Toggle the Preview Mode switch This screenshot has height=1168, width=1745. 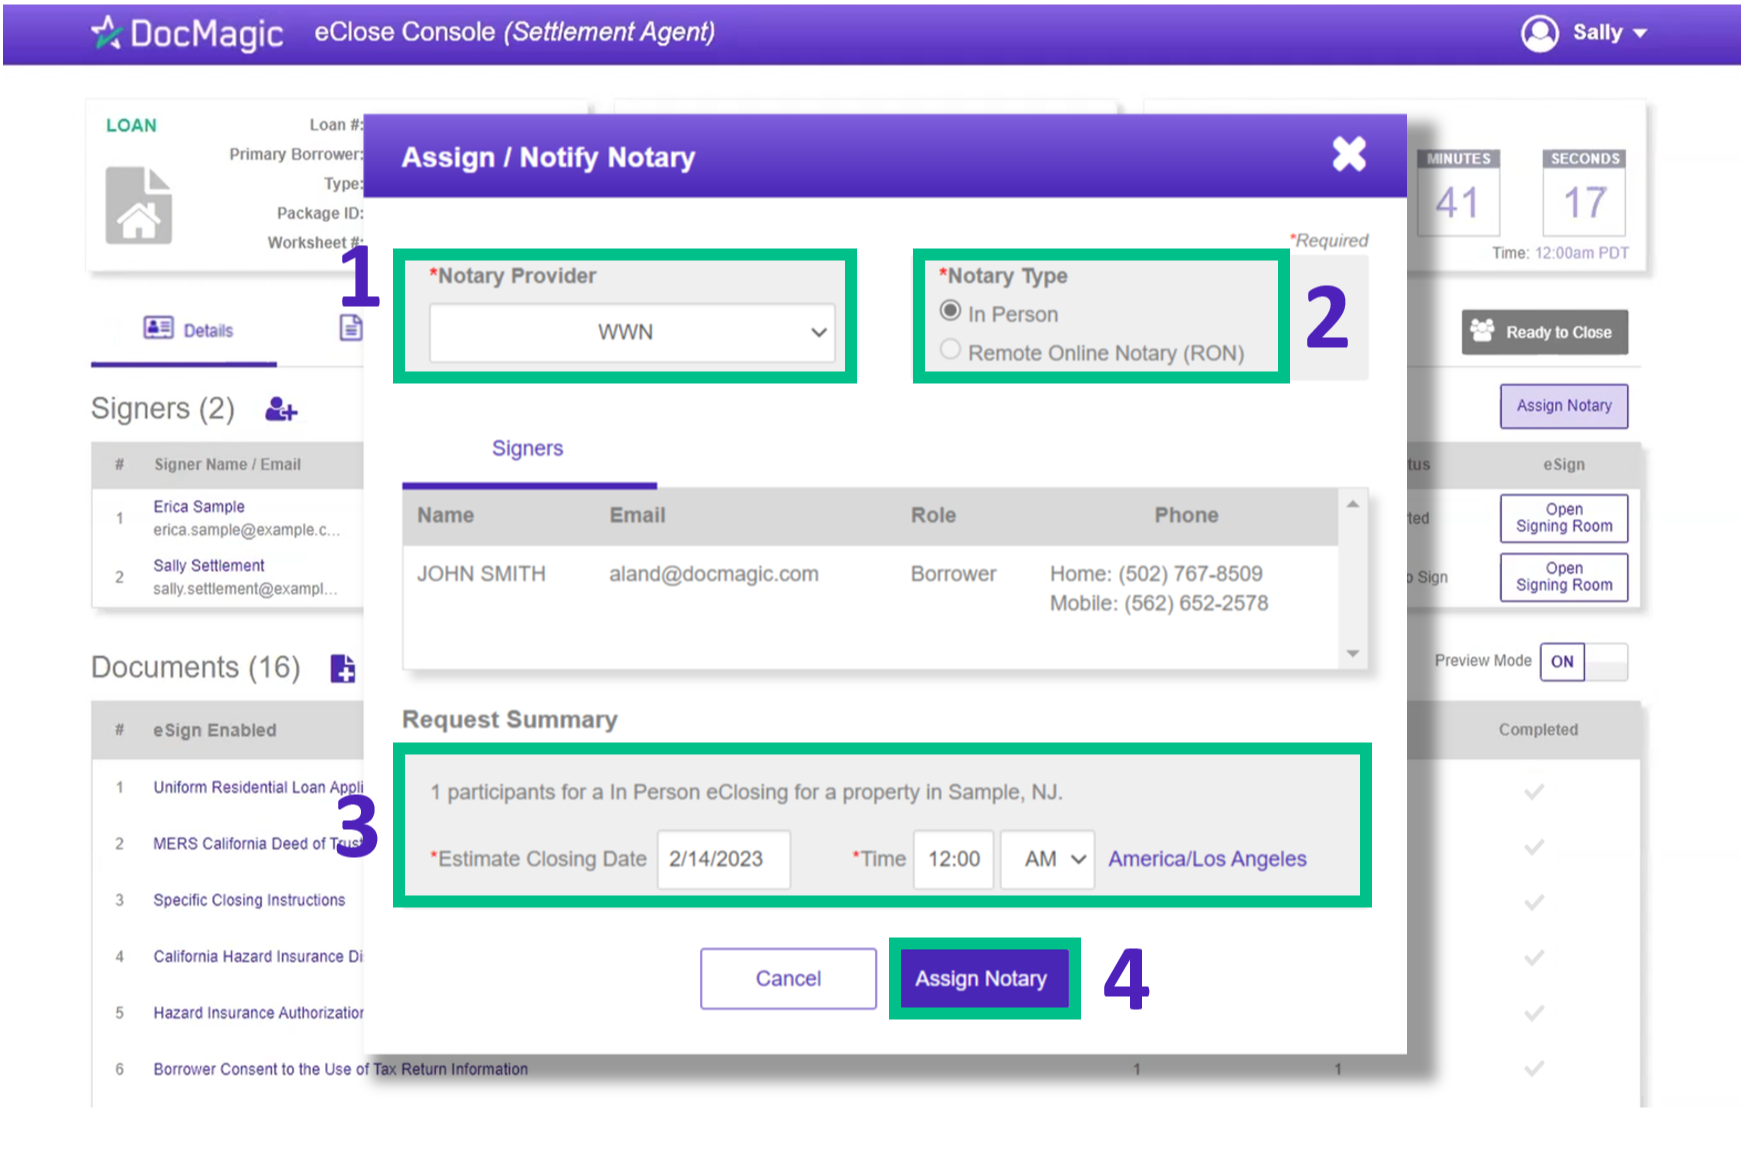pyautogui.click(x=1584, y=662)
